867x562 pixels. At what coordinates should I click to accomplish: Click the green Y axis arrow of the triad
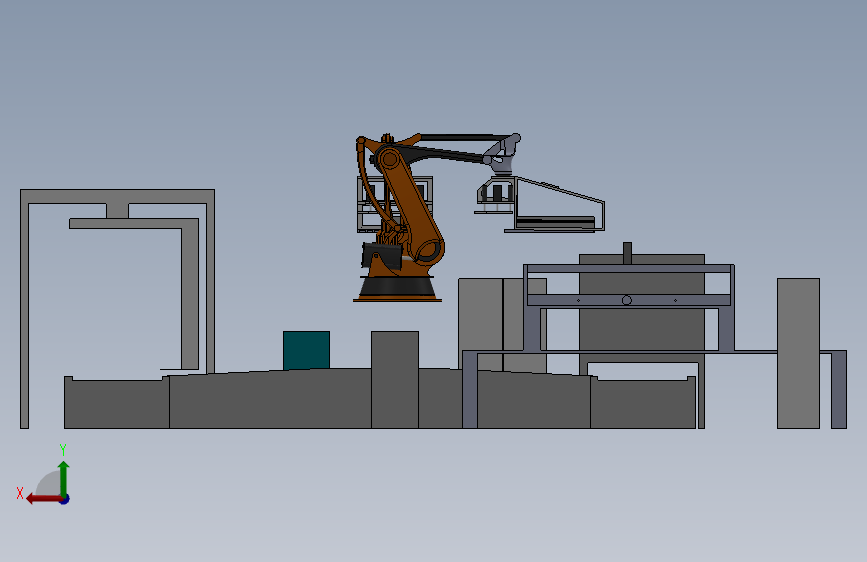64,478
